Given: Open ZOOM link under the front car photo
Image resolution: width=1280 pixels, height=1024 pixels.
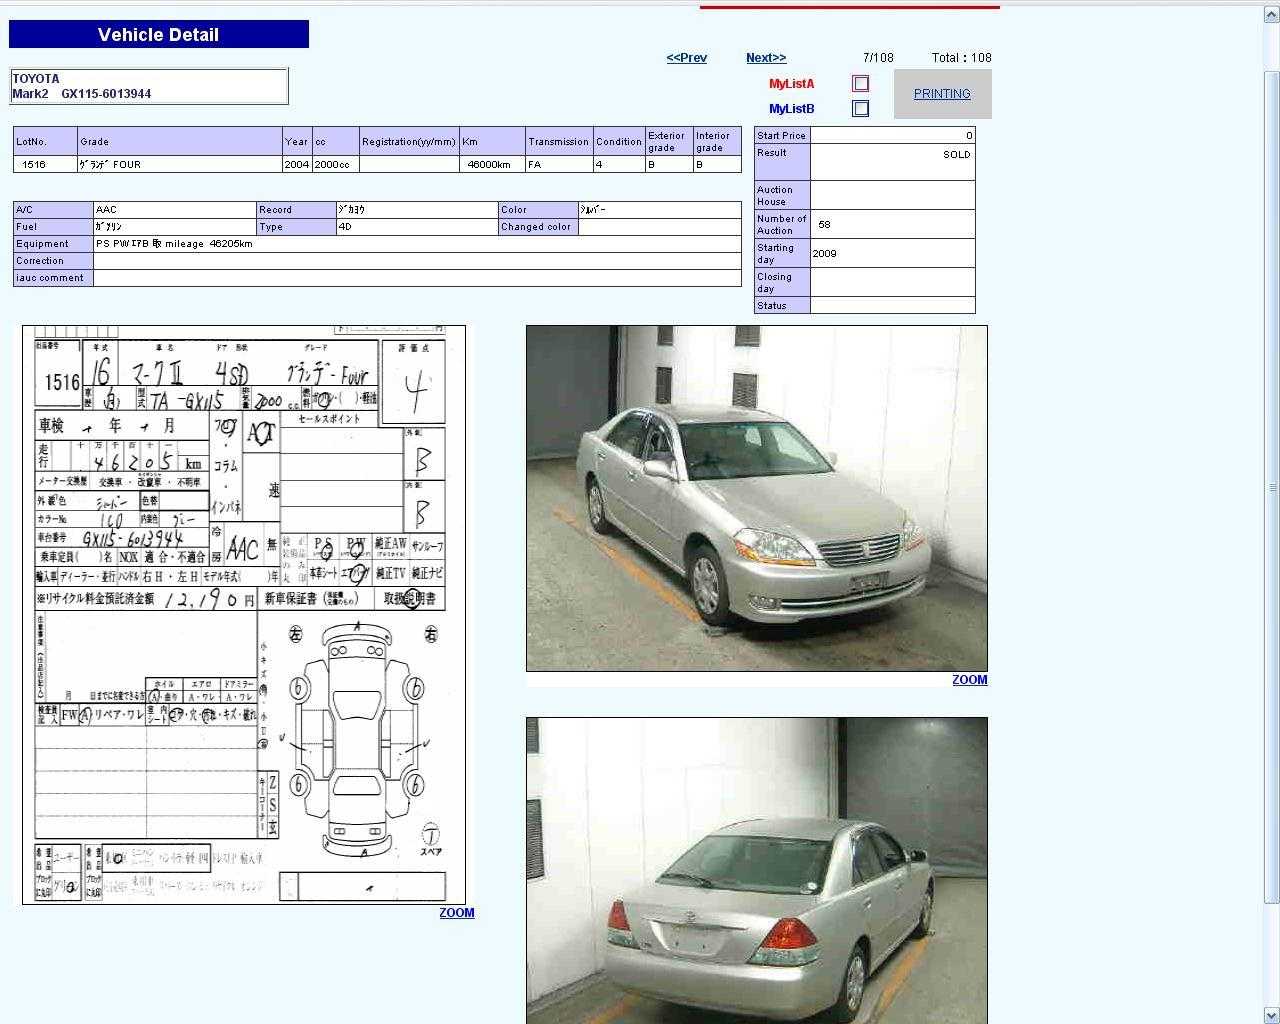Looking at the screenshot, I should click(969, 680).
